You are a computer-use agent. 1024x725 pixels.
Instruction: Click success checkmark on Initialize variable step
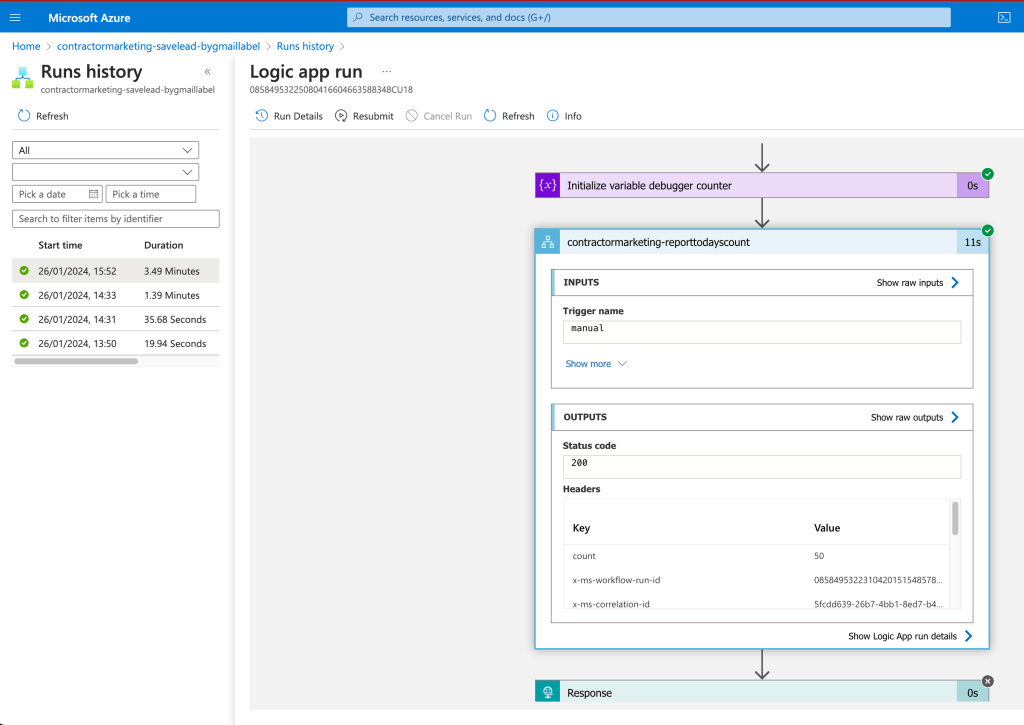(988, 174)
